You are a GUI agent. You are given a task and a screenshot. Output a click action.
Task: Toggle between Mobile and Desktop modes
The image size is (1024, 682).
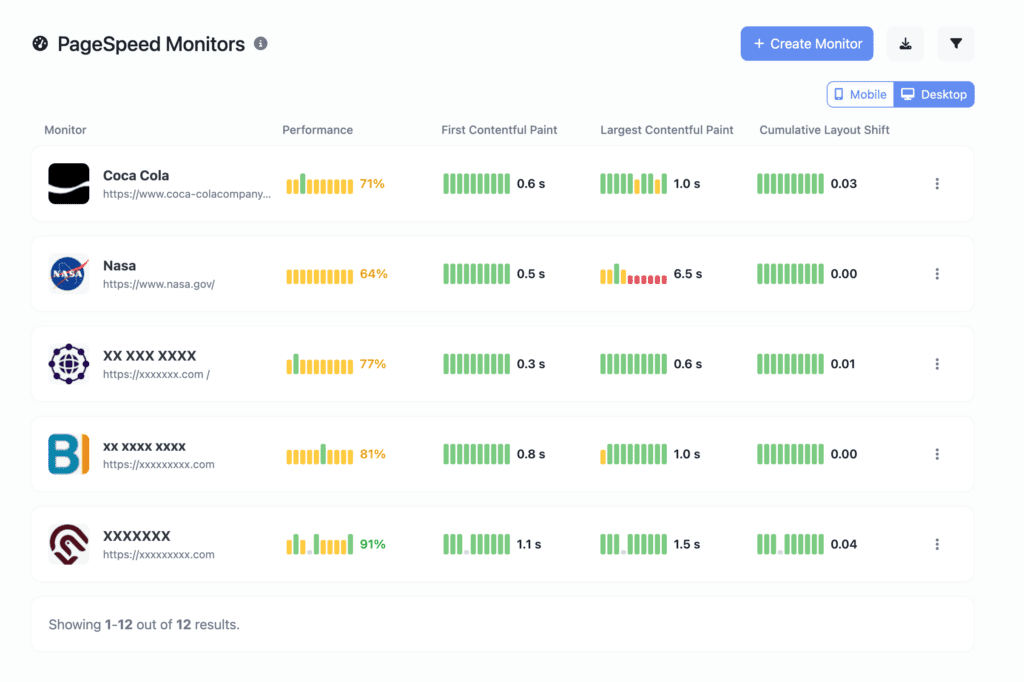click(900, 93)
